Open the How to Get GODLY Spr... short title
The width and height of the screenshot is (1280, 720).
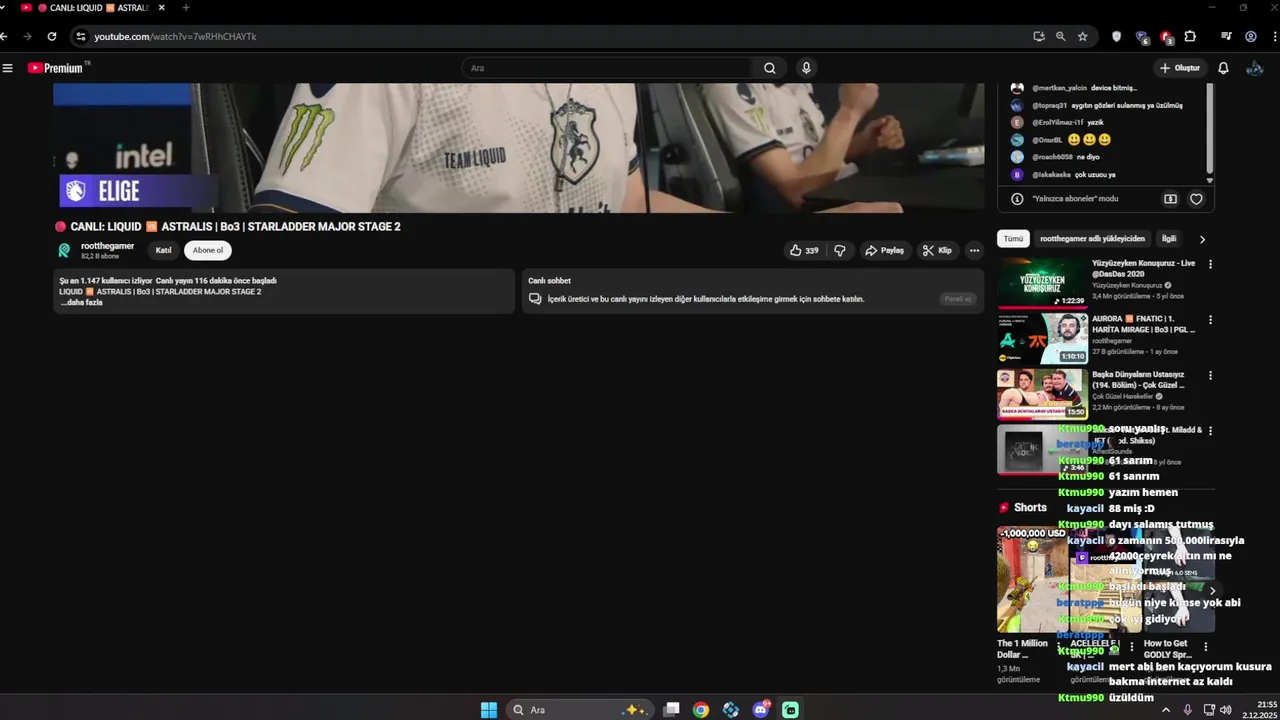pyautogui.click(x=1166, y=649)
